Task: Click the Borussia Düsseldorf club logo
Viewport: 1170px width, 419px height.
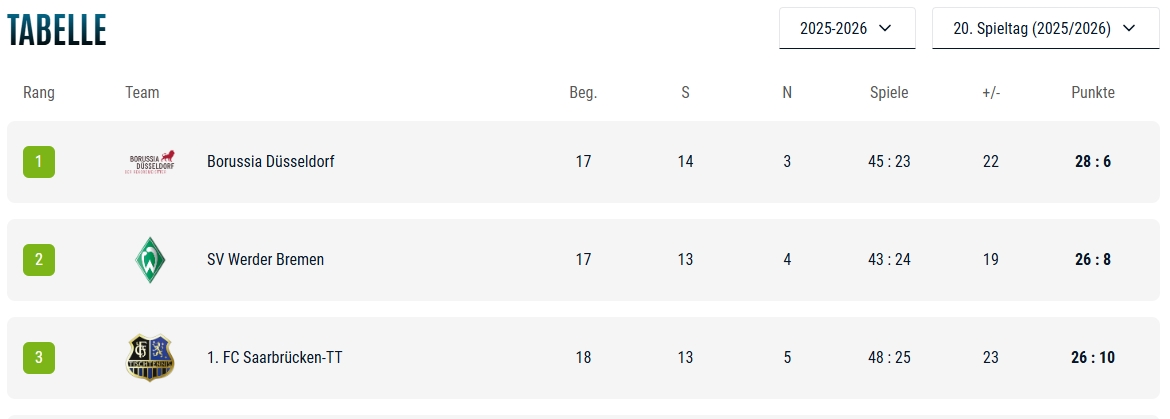Action: [151, 162]
